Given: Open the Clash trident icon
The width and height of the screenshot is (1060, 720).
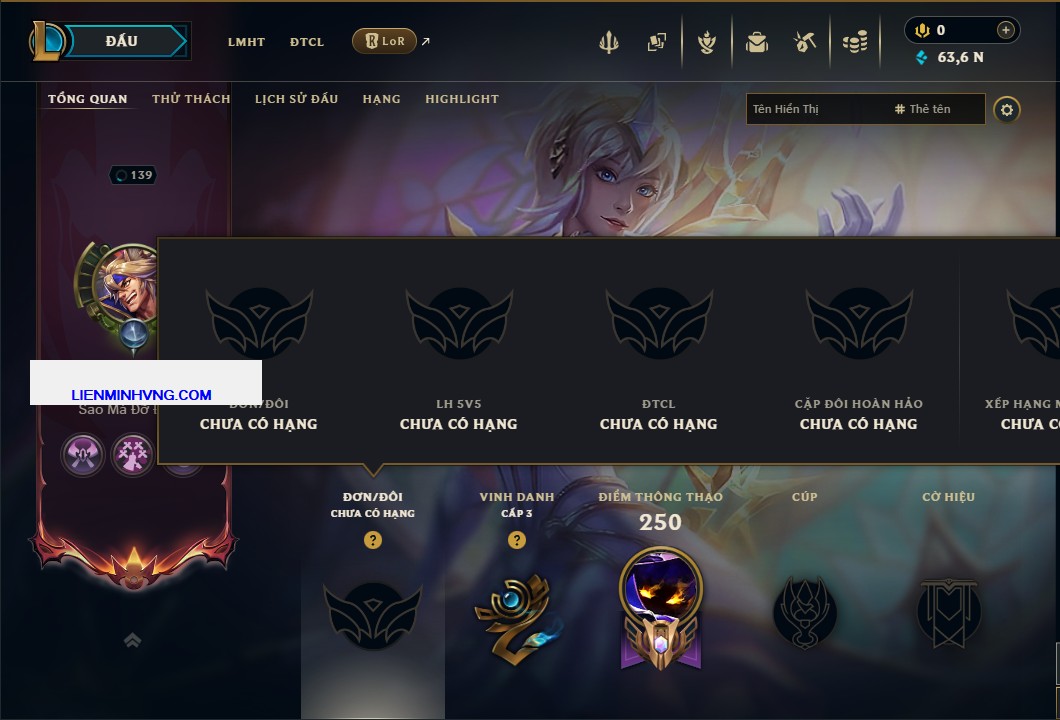Looking at the screenshot, I should point(608,42).
